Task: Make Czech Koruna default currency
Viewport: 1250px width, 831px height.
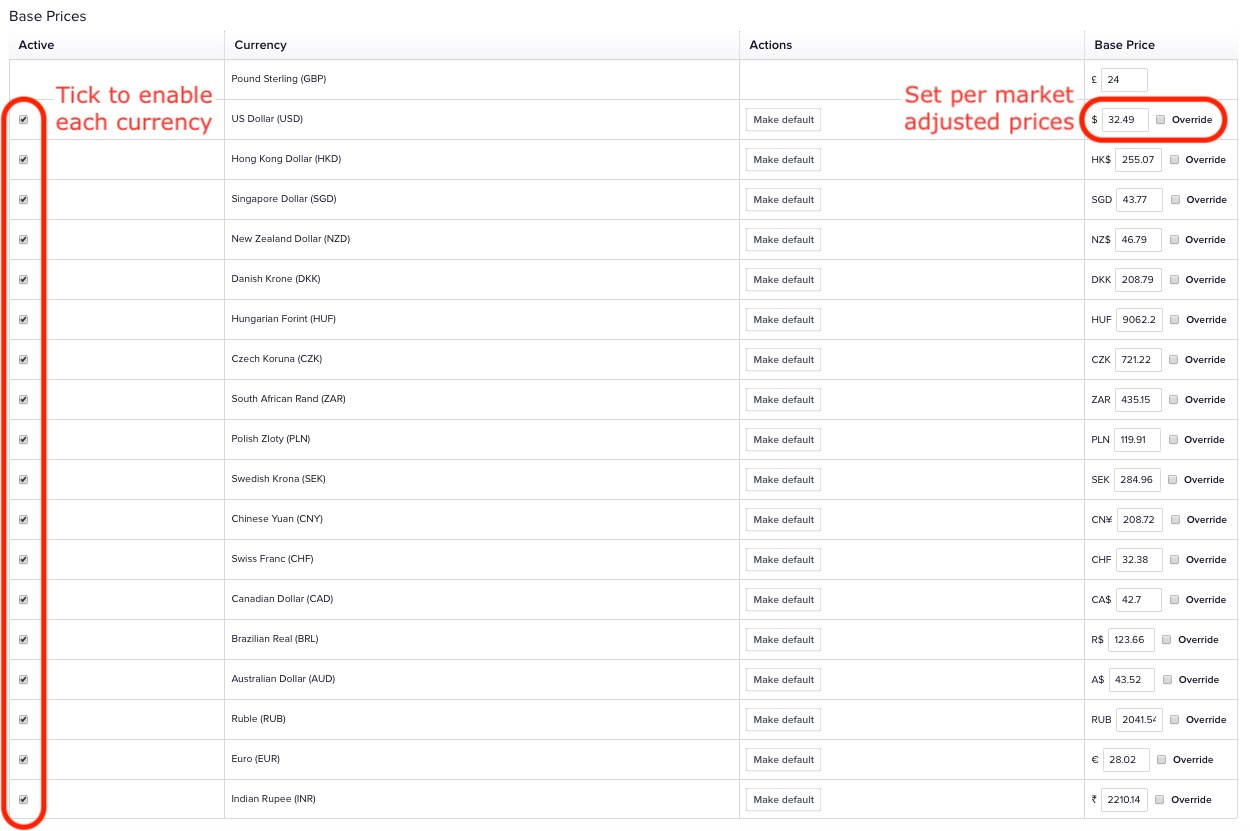Action: click(x=784, y=360)
